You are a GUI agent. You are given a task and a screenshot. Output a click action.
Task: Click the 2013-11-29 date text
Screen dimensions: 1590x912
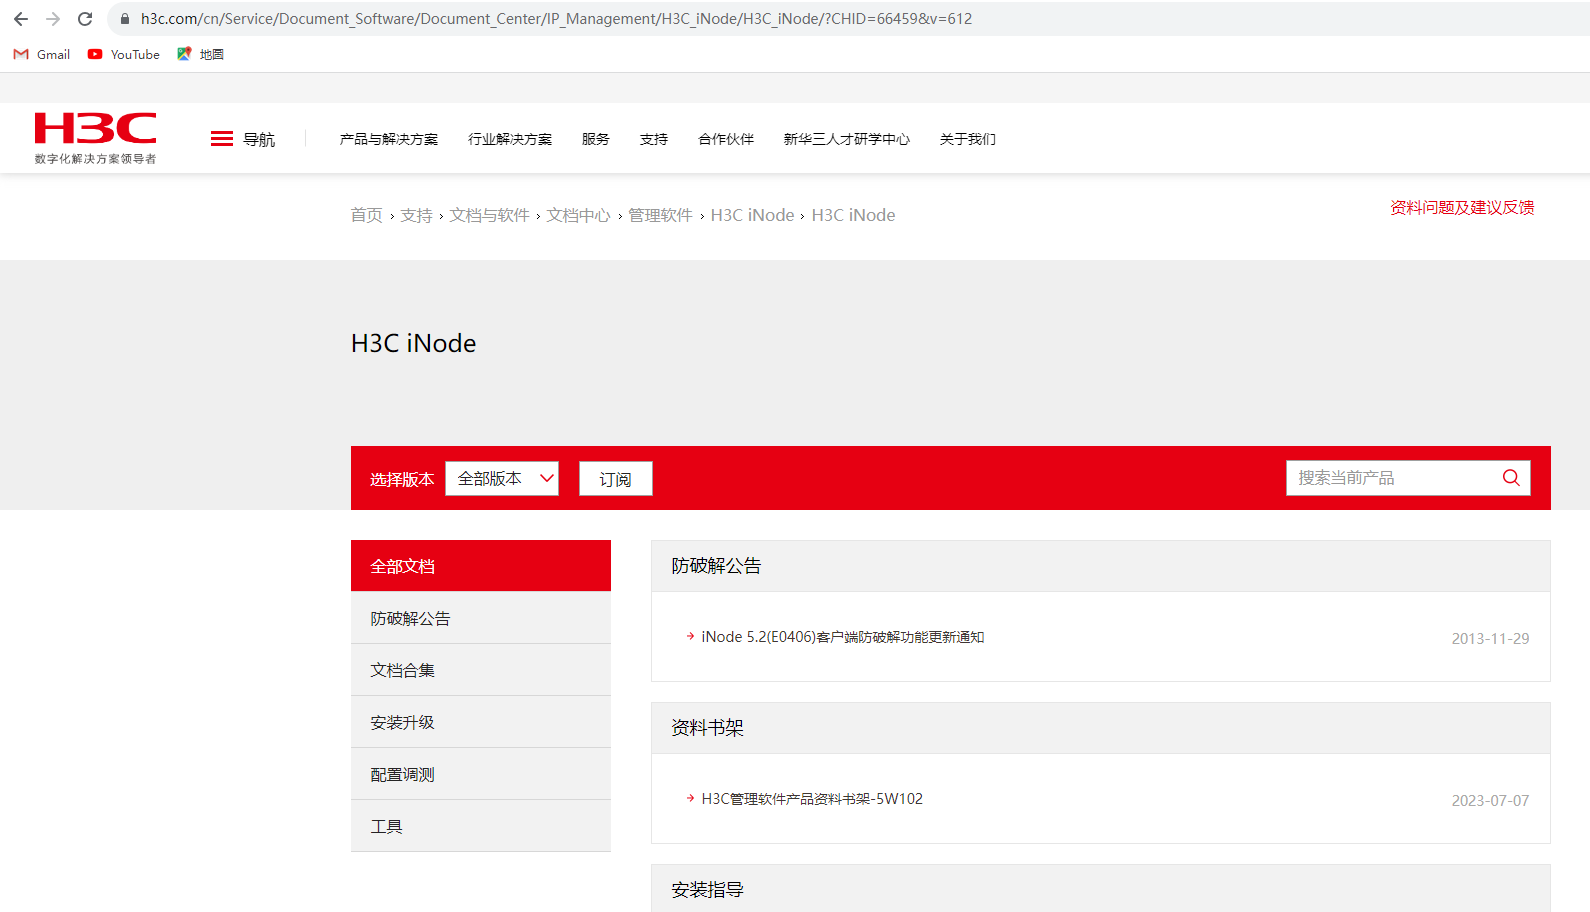pyautogui.click(x=1490, y=638)
